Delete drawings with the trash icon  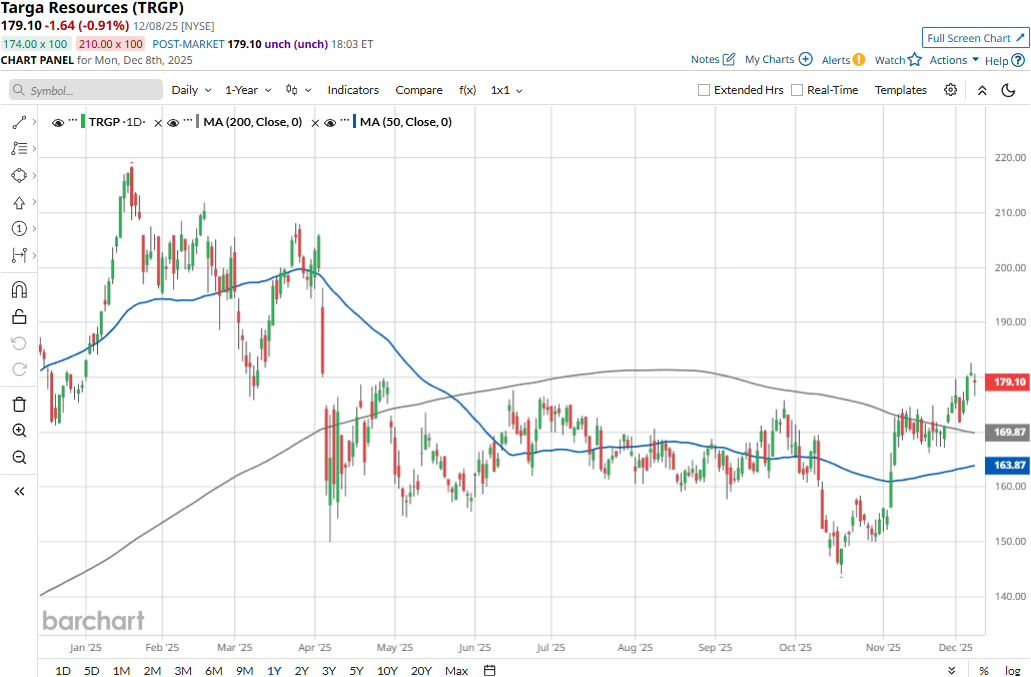coord(18,404)
